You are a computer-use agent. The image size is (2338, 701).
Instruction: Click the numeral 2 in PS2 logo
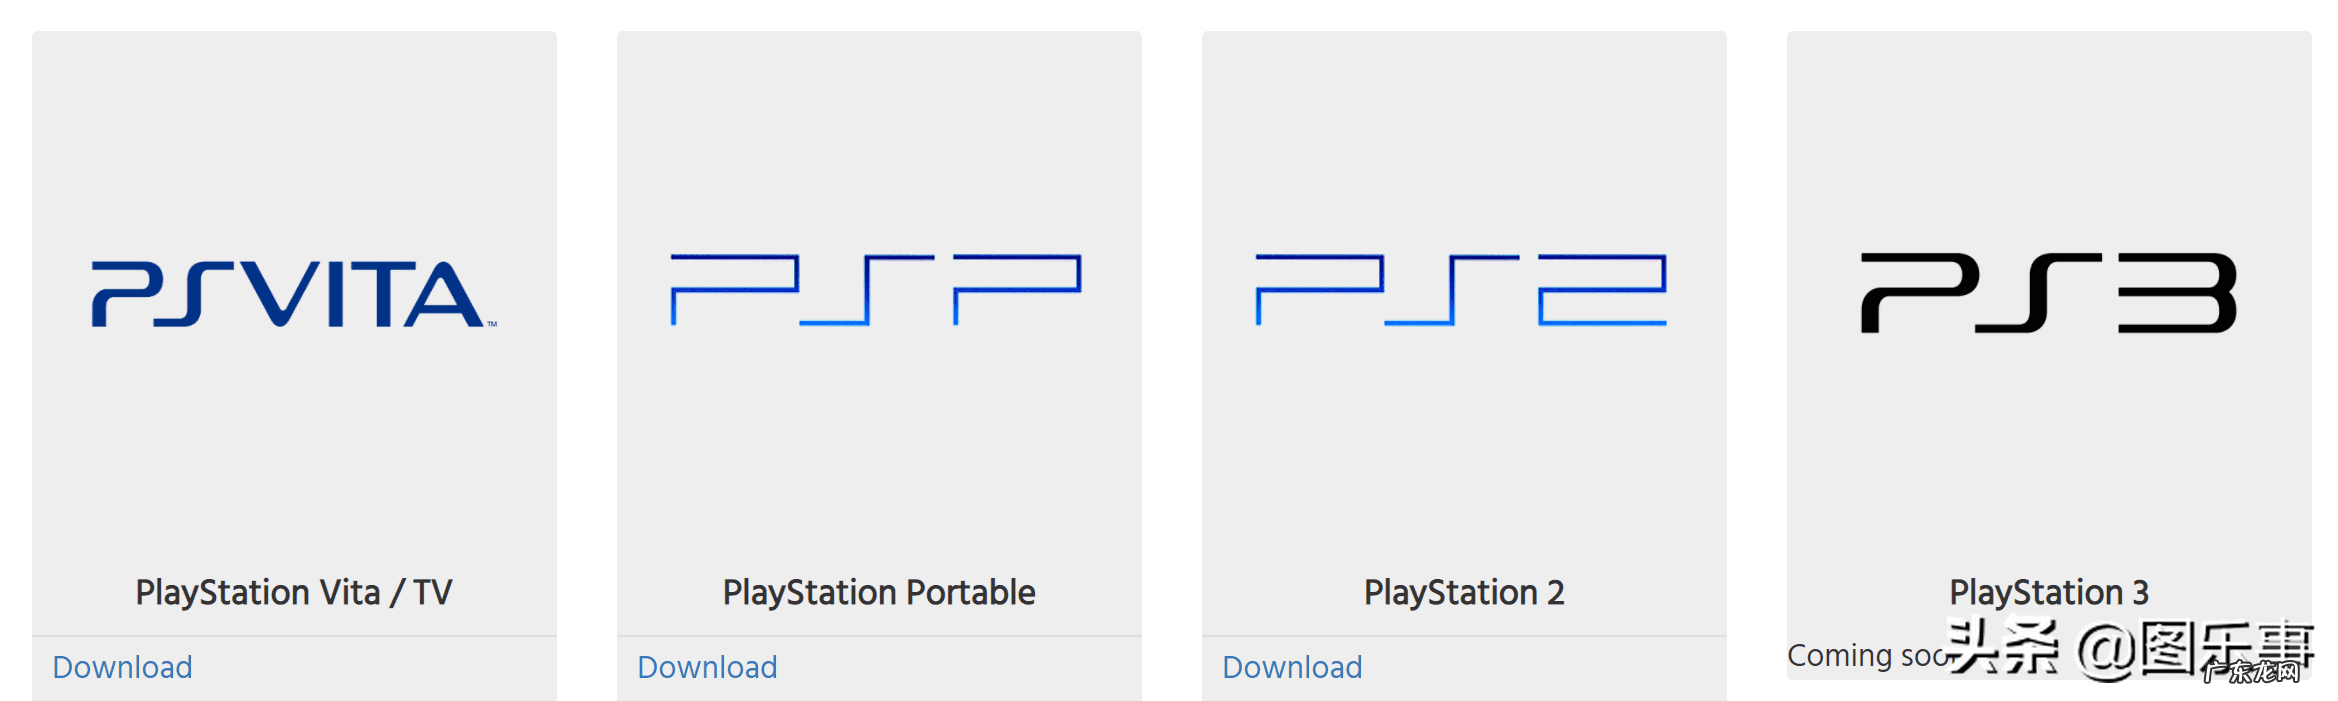pyautogui.click(x=1602, y=290)
